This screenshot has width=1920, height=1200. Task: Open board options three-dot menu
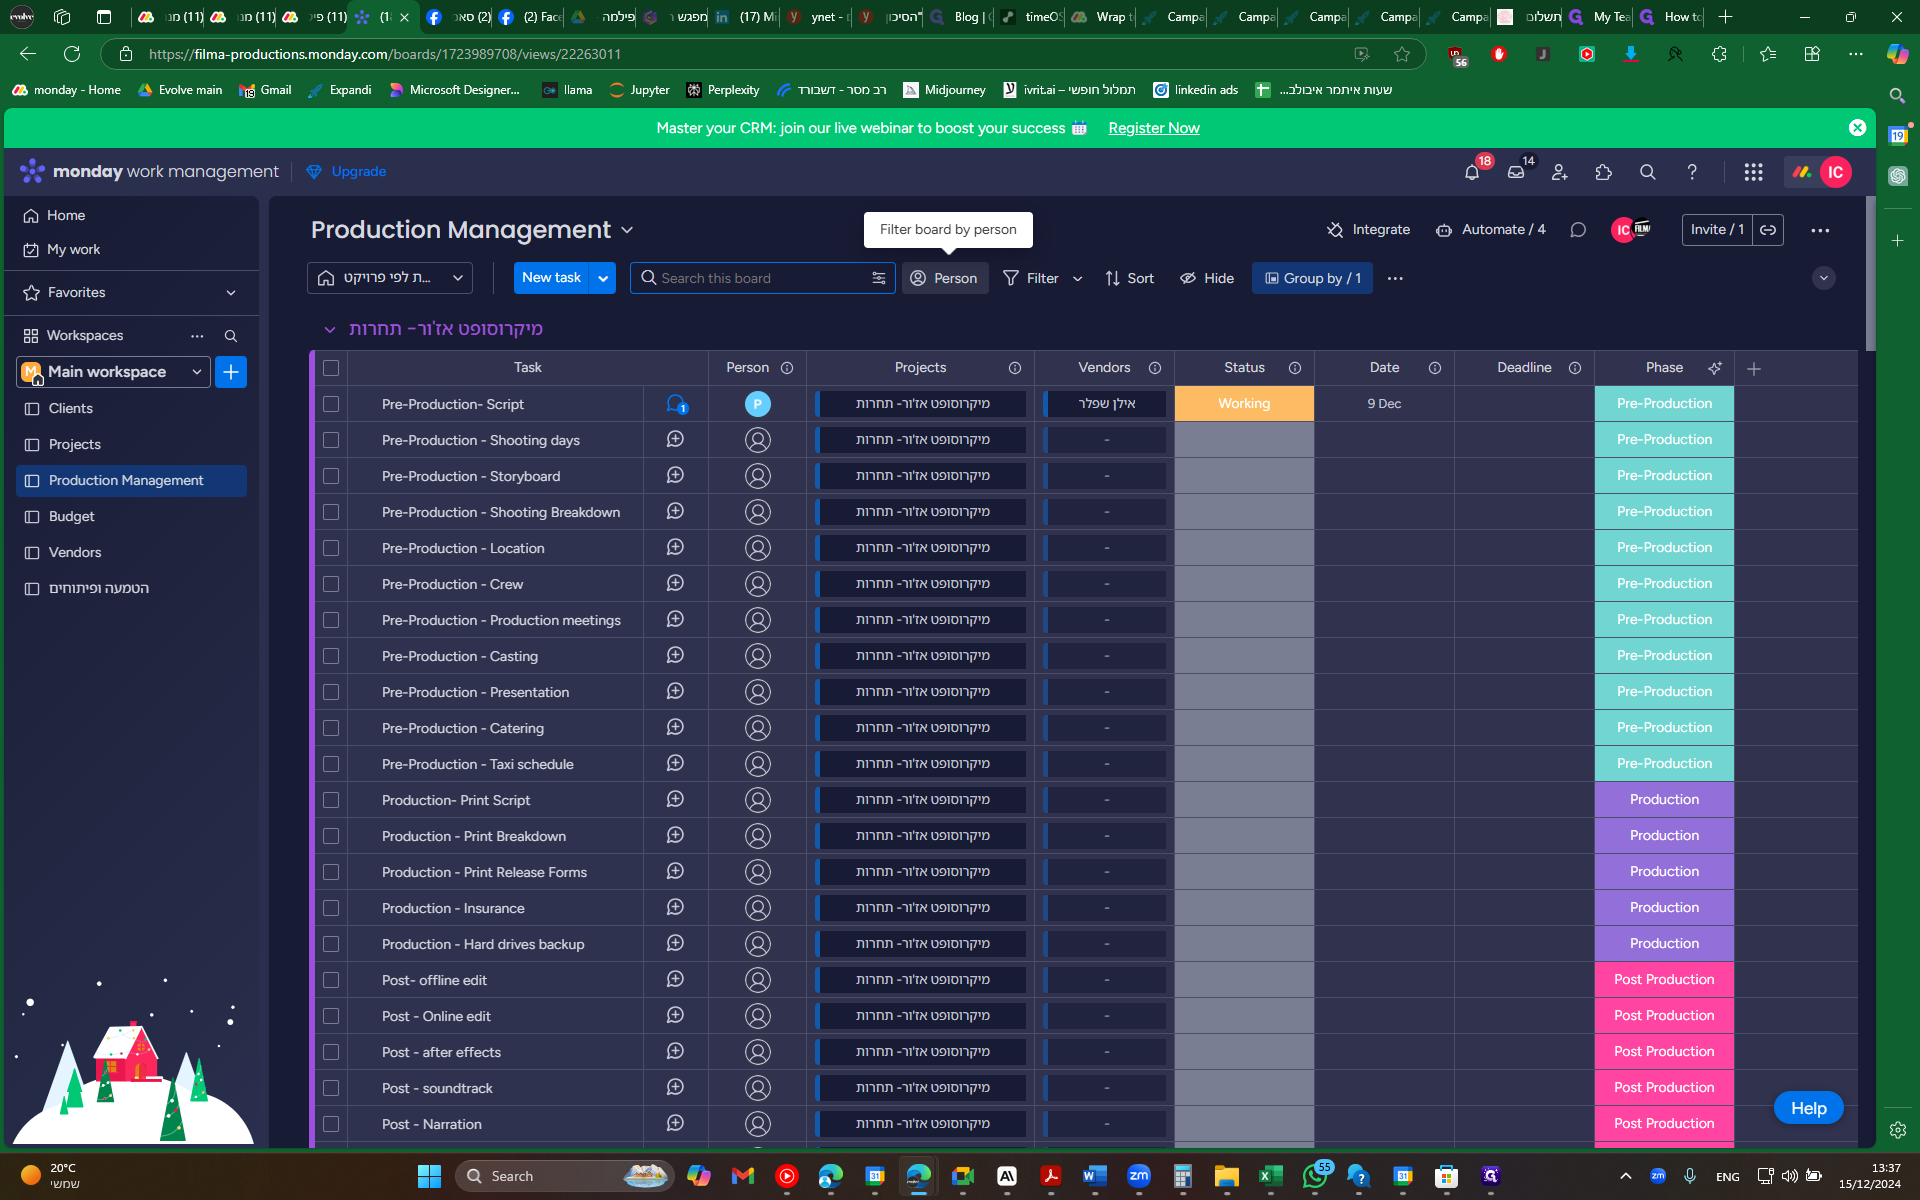pyautogui.click(x=1820, y=230)
